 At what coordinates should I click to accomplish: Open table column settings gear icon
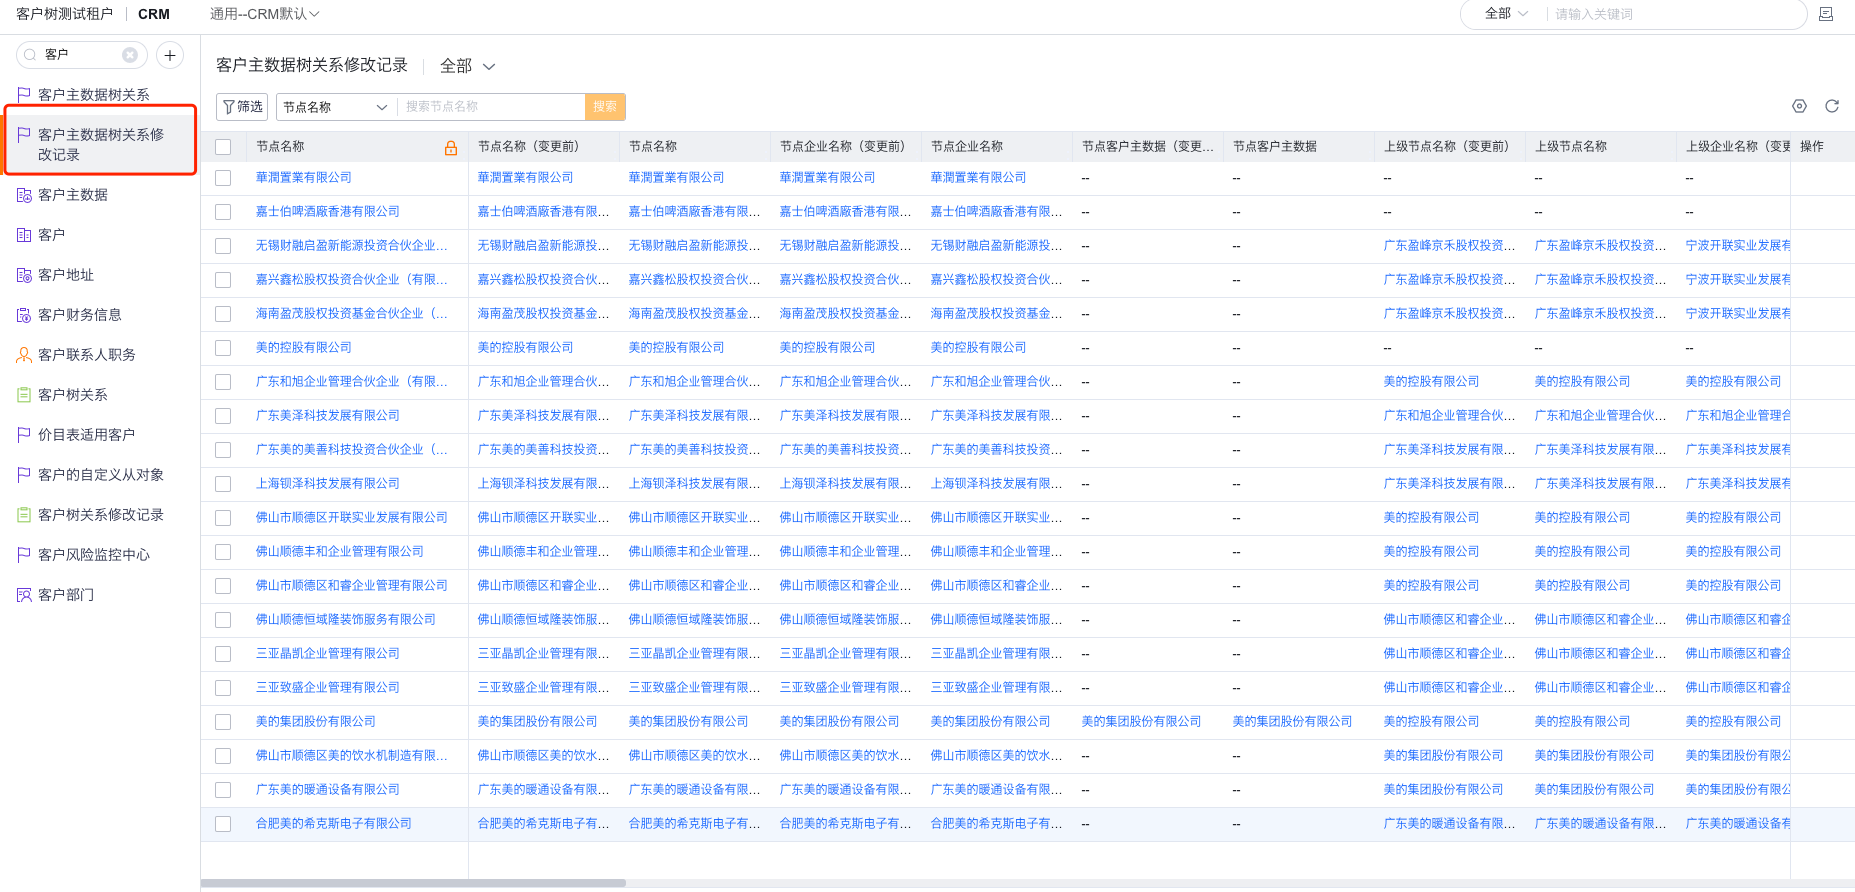[1799, 106]
